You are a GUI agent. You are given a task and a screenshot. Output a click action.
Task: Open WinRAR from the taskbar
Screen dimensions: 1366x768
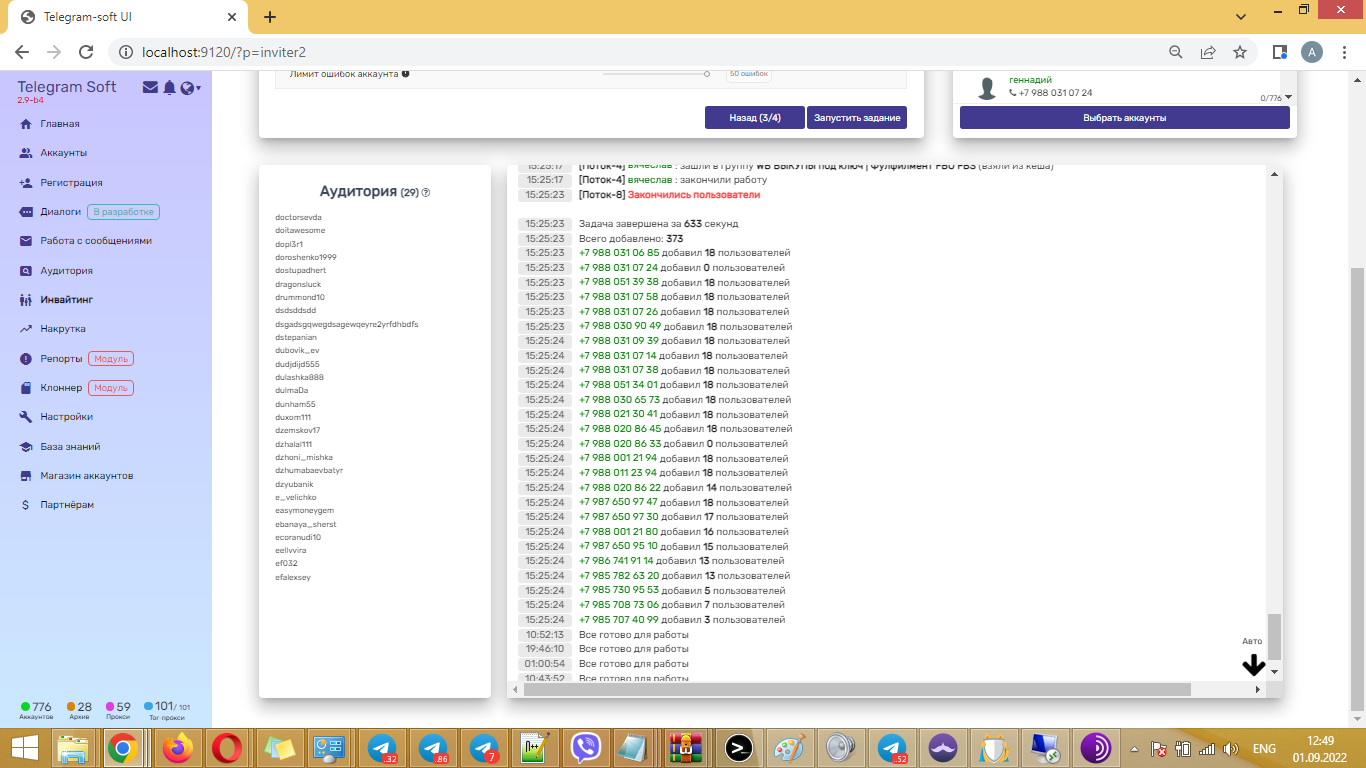point(686,748)
